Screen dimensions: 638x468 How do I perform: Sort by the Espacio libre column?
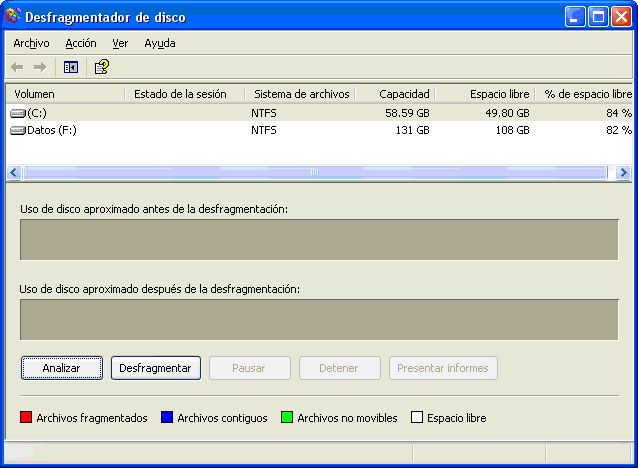[485, 94]
